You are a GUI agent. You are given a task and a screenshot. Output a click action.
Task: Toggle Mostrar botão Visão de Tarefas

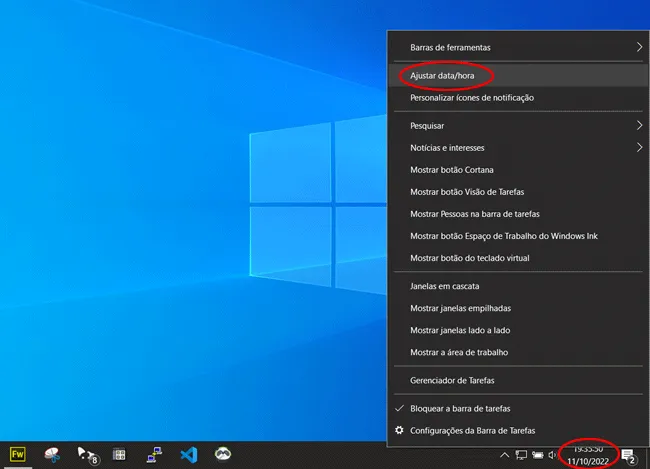point(518,192)
